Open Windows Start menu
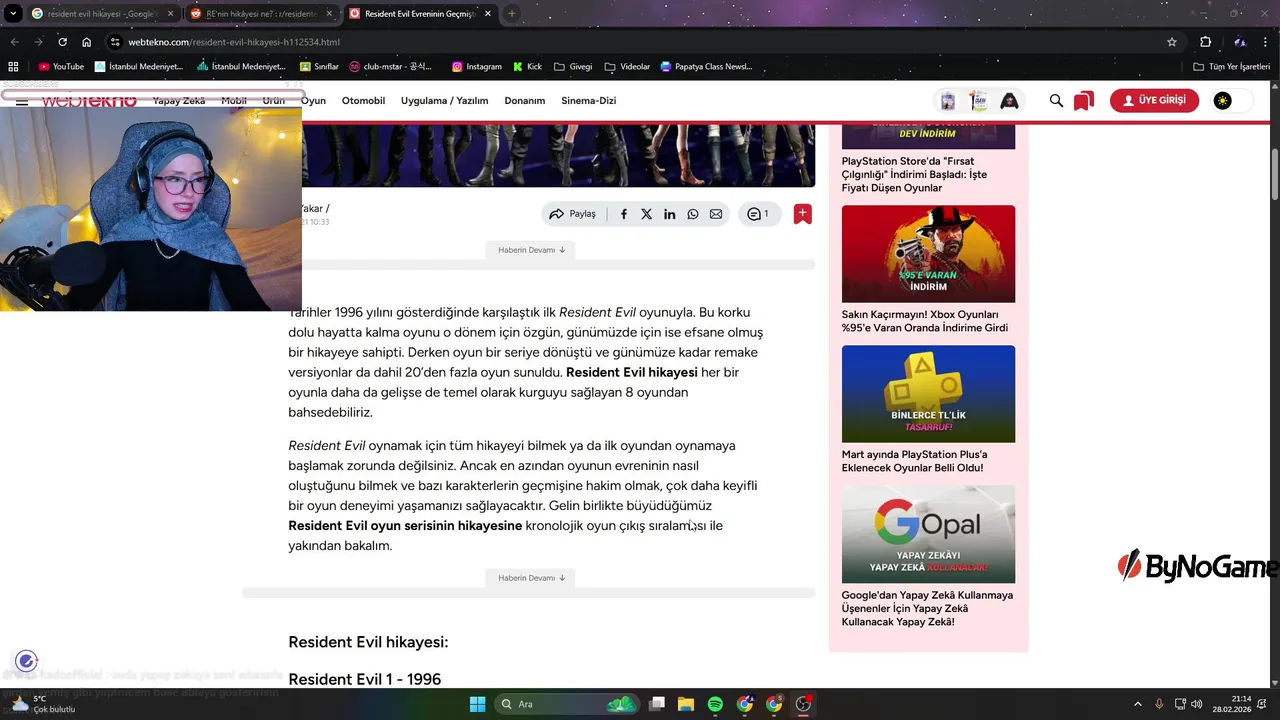Viewport: 1280px width, 720px height. pos(477,704)
